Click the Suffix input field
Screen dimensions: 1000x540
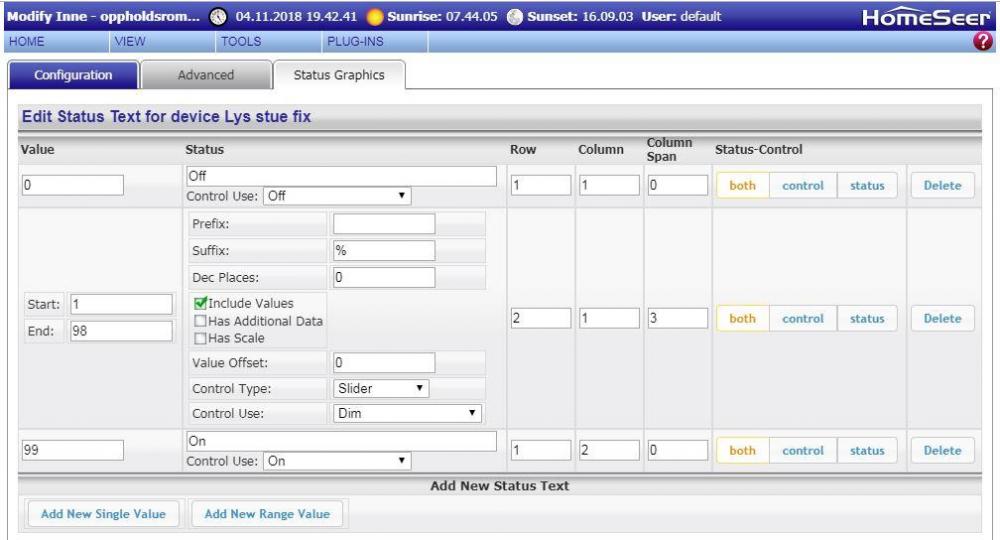(x=384, y=250)
